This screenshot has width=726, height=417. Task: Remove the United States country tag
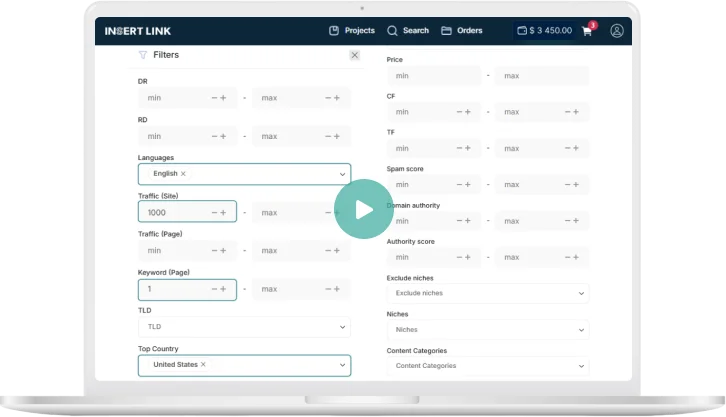point(203,365)
